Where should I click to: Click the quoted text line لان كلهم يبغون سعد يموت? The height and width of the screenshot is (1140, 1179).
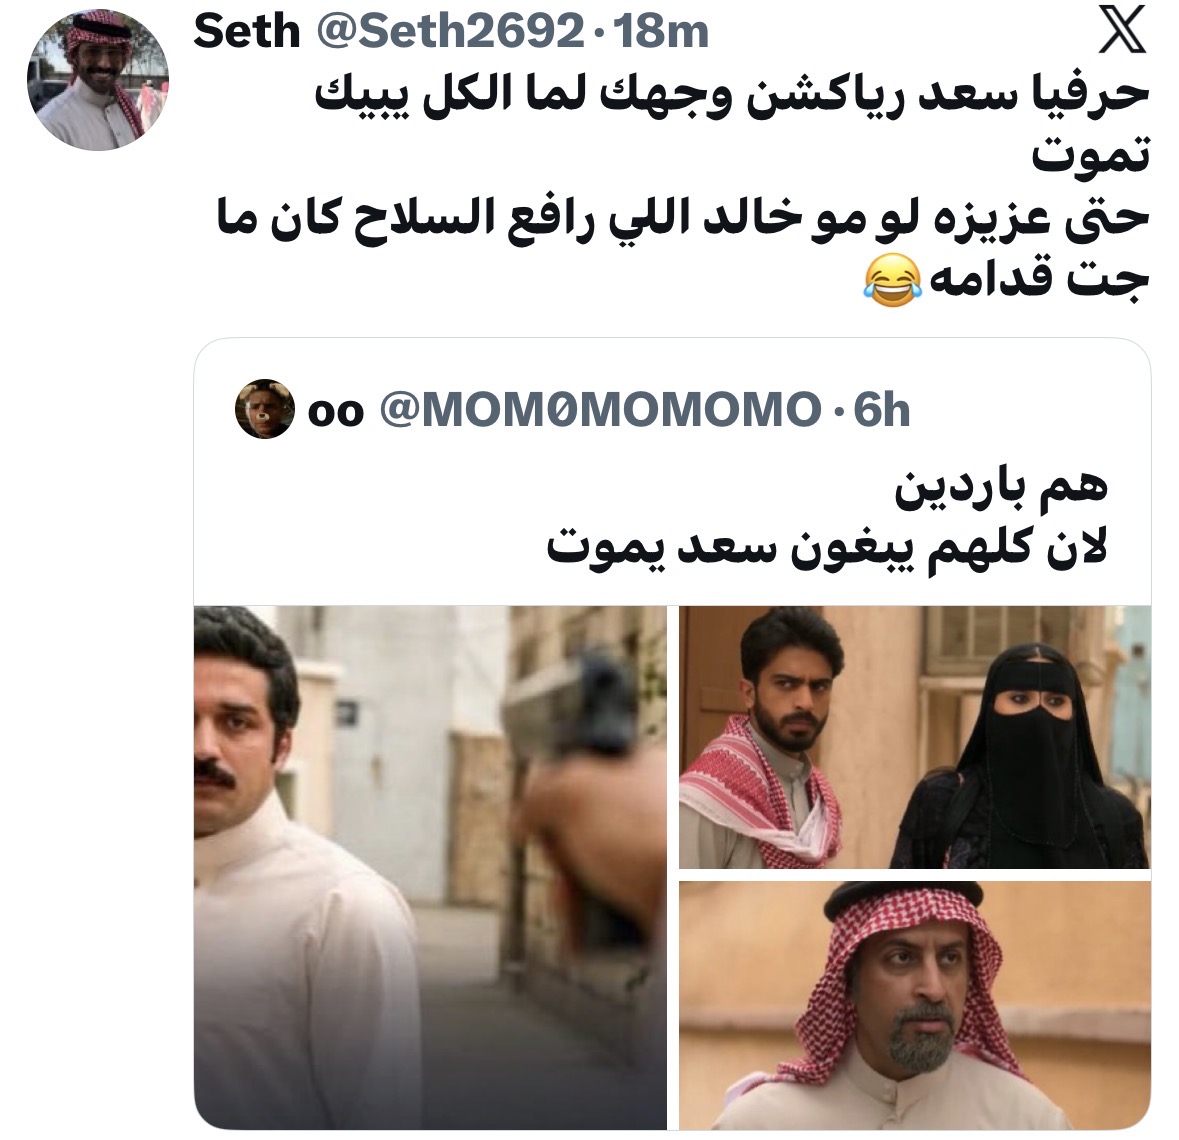826,547
